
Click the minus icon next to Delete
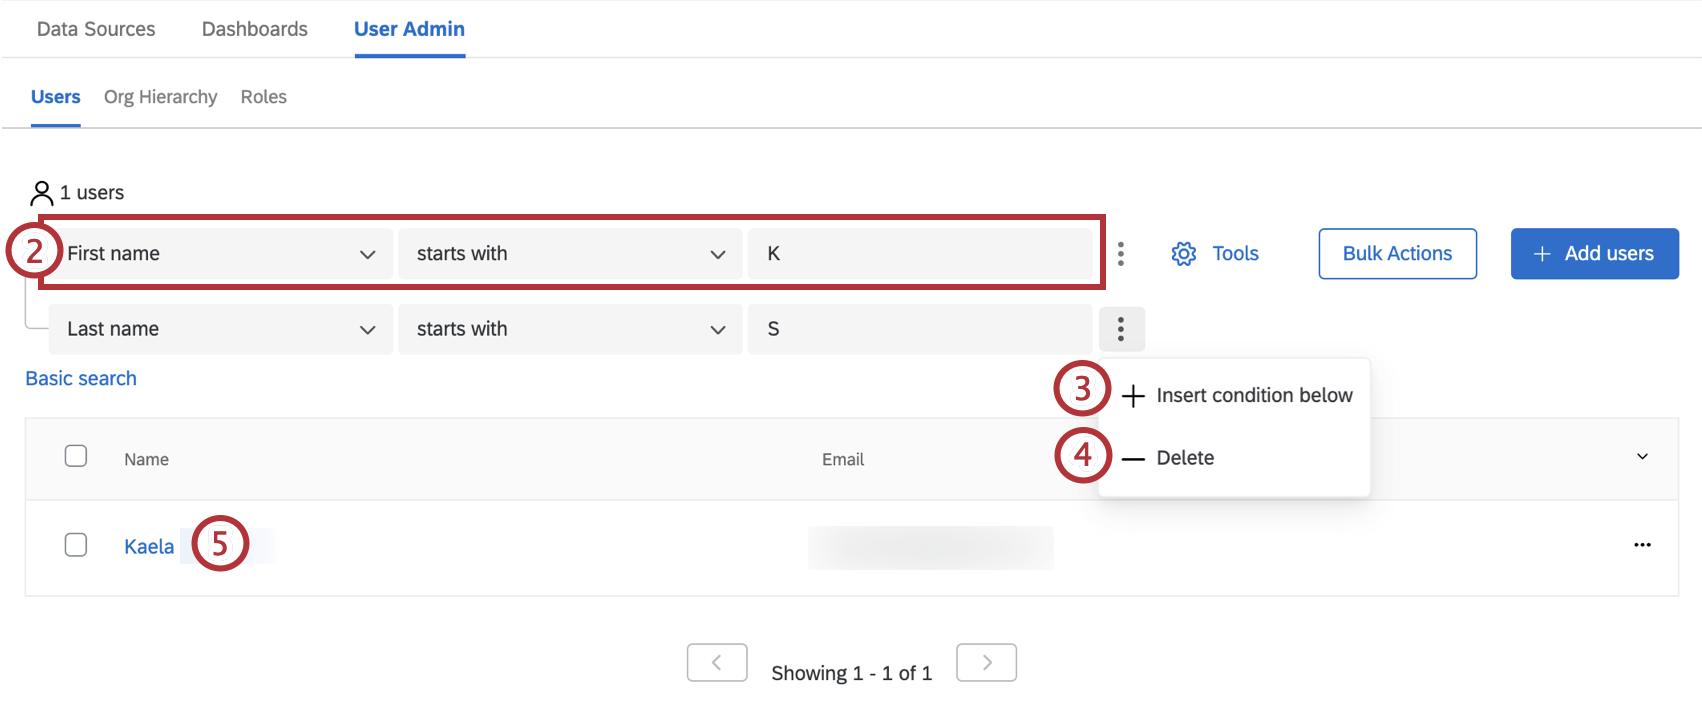pos(1133,458)
